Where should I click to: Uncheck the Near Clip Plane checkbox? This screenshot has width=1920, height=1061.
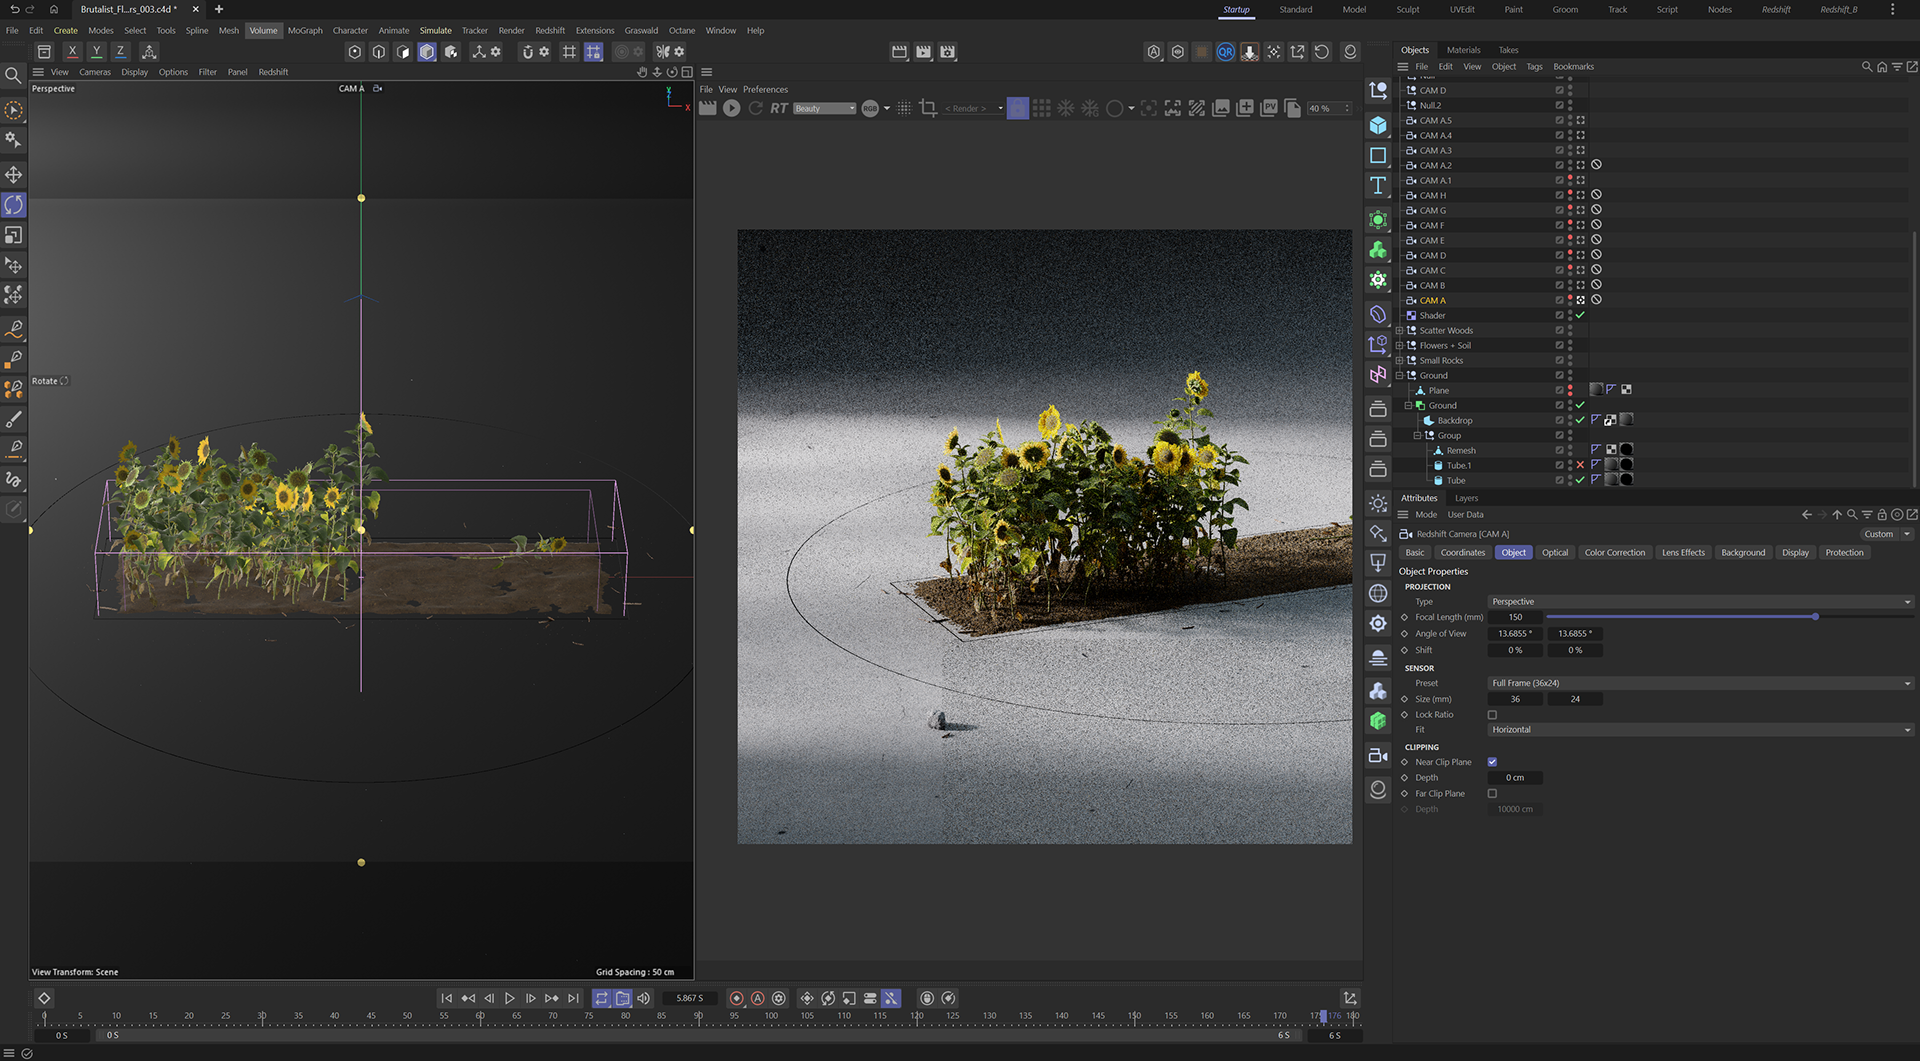tap(1492, 762)
